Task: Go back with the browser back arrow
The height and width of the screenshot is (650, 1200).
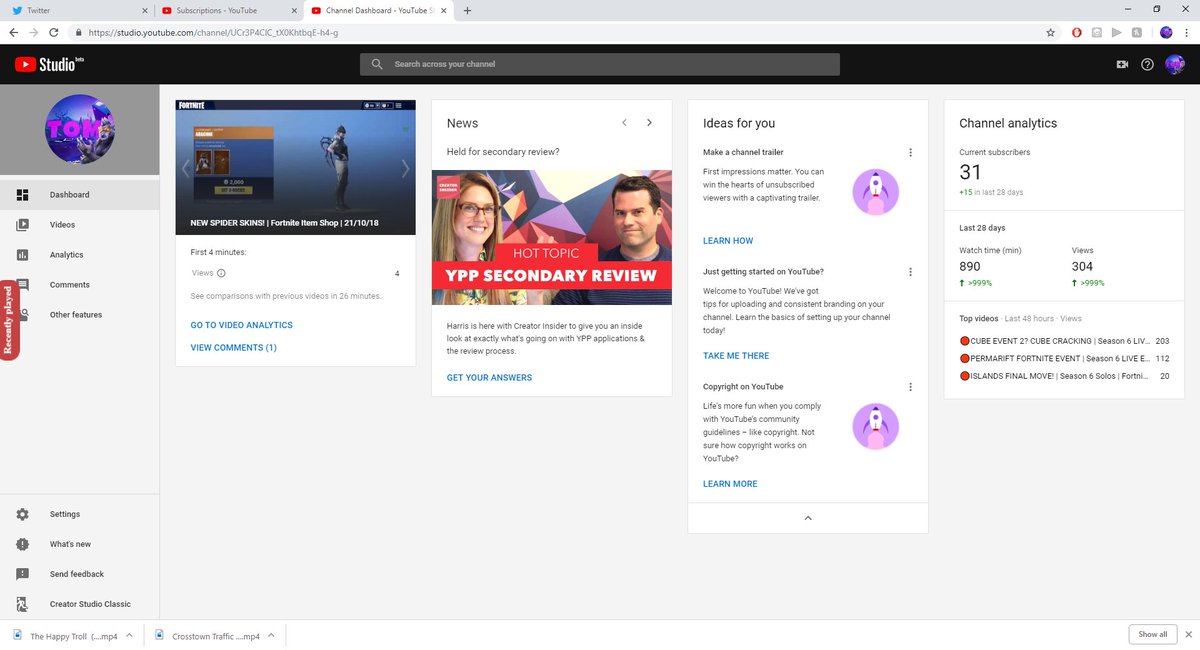Action: 13,32
